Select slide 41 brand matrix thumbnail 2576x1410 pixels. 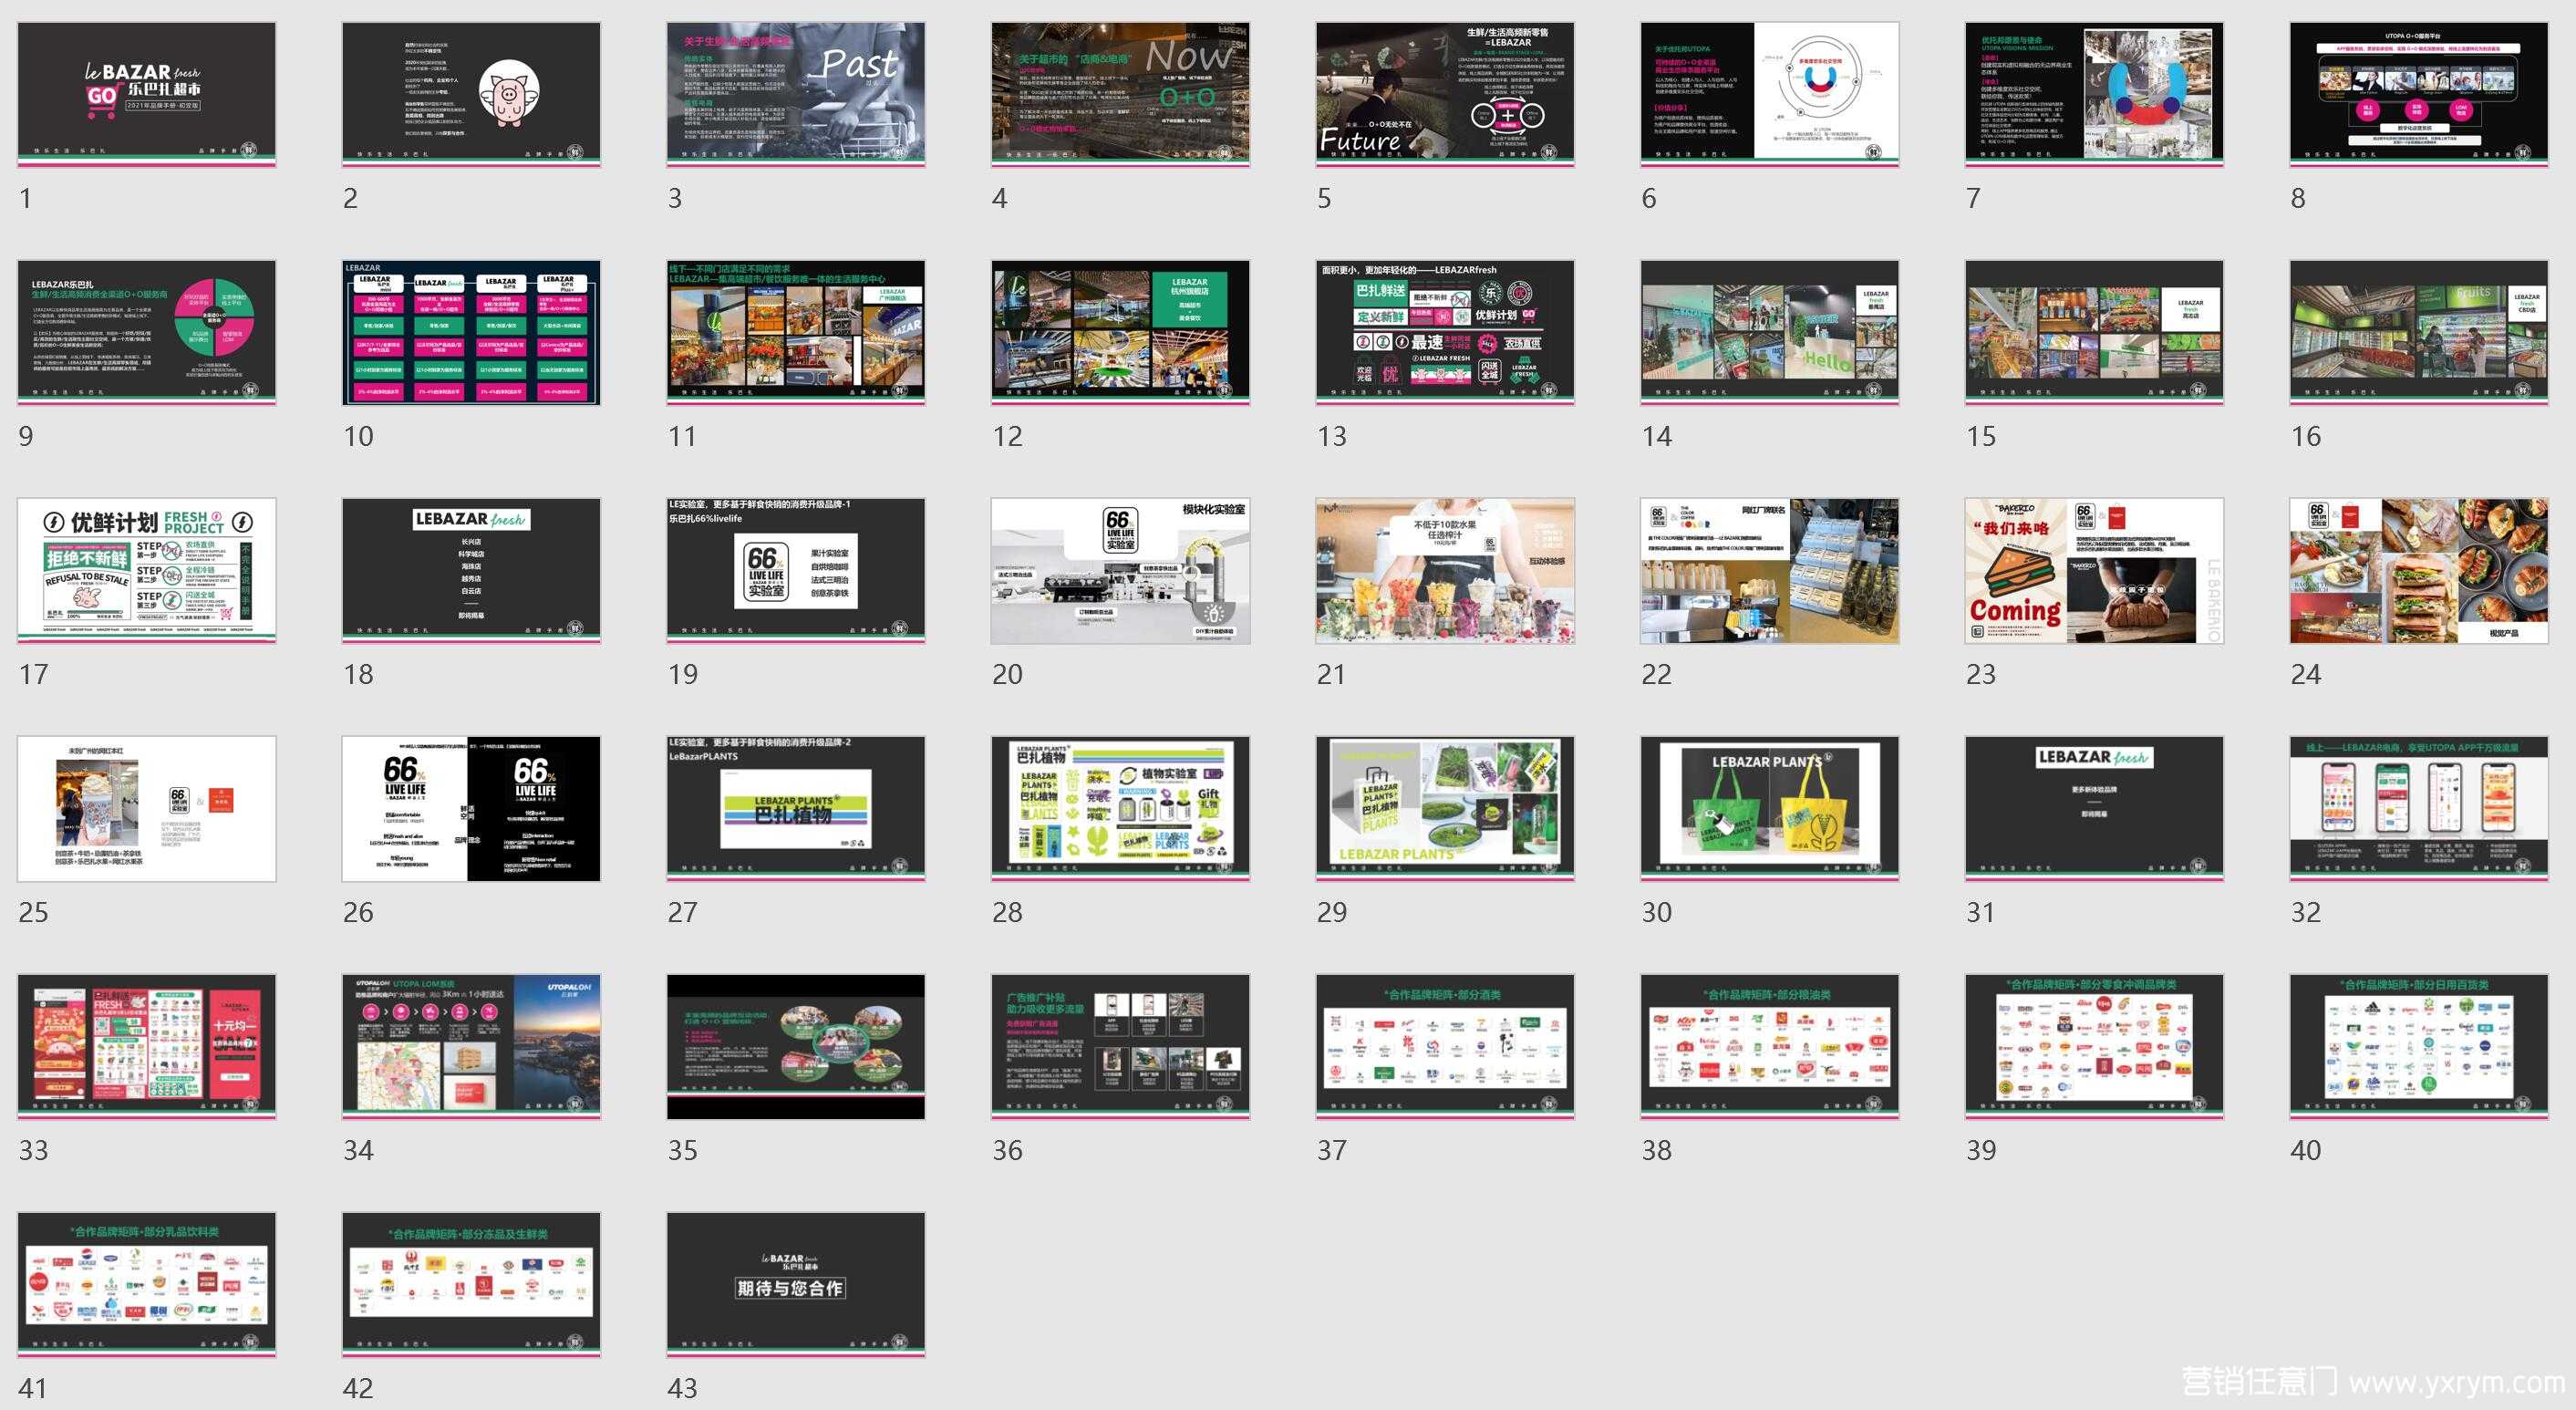click(147, 1284)
